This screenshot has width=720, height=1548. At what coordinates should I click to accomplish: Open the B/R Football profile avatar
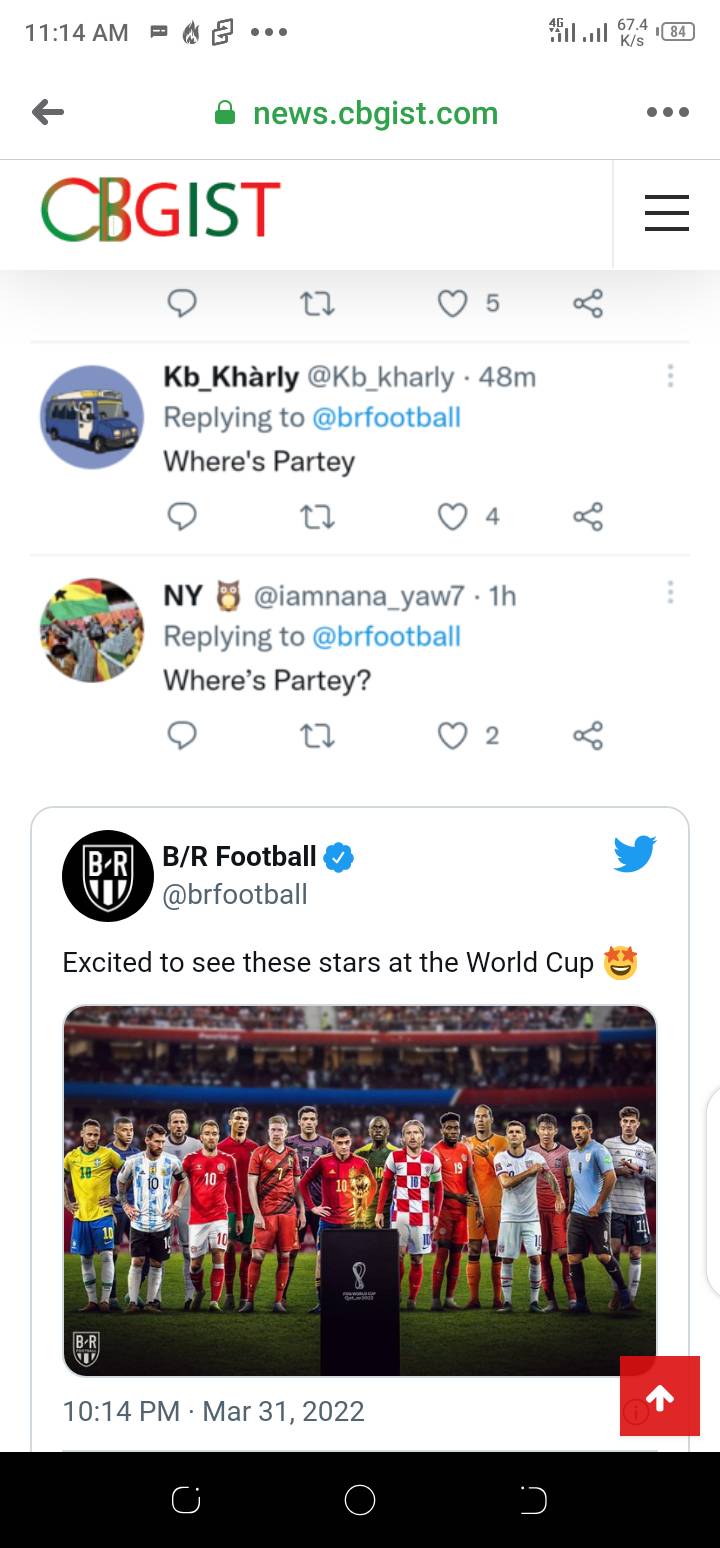pos(108,875)
